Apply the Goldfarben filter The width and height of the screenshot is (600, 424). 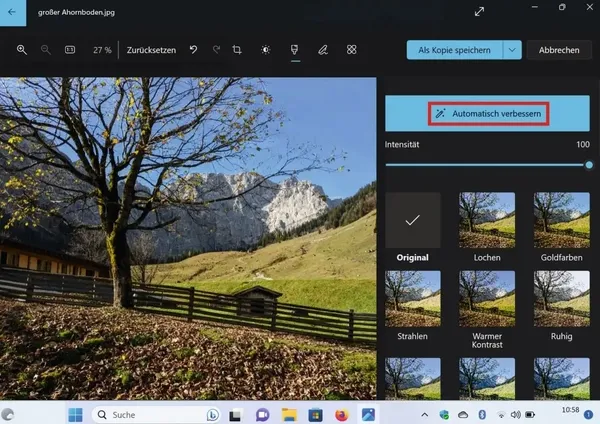(560, 220)
